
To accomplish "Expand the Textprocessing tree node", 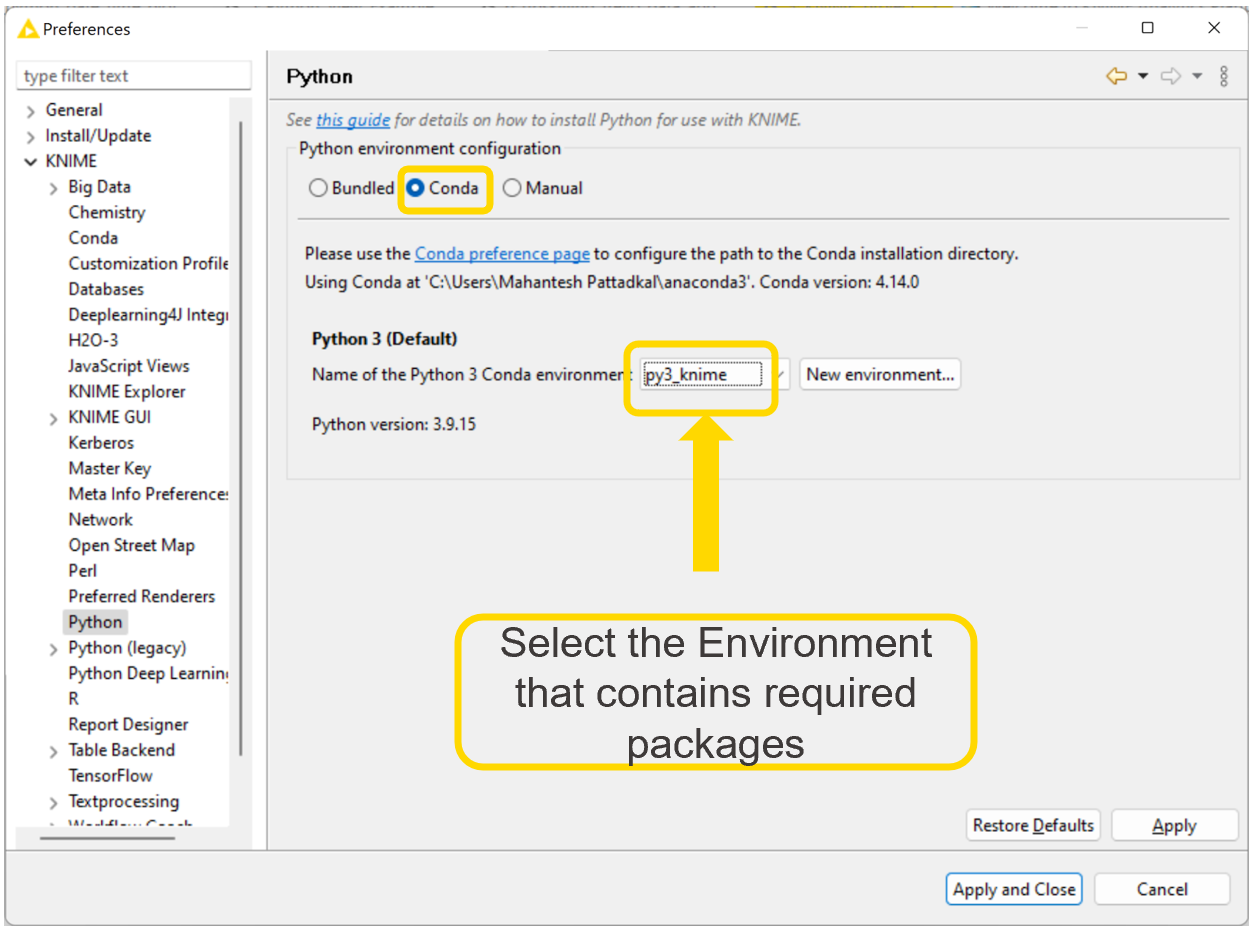I will click(54, 802).
